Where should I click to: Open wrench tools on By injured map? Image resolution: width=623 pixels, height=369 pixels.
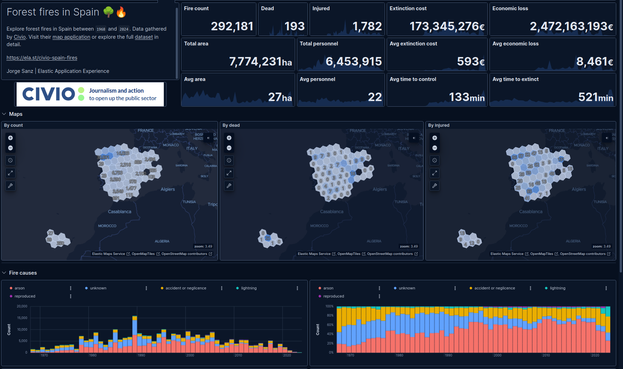coord(434,186)
